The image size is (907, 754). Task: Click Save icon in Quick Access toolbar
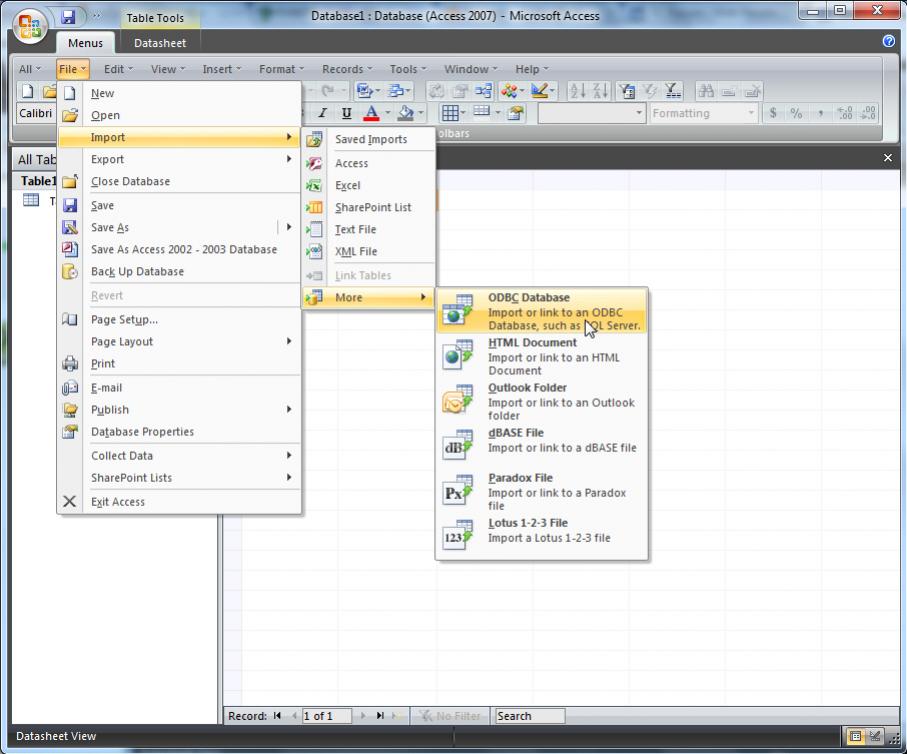click(x=68, y=17)
